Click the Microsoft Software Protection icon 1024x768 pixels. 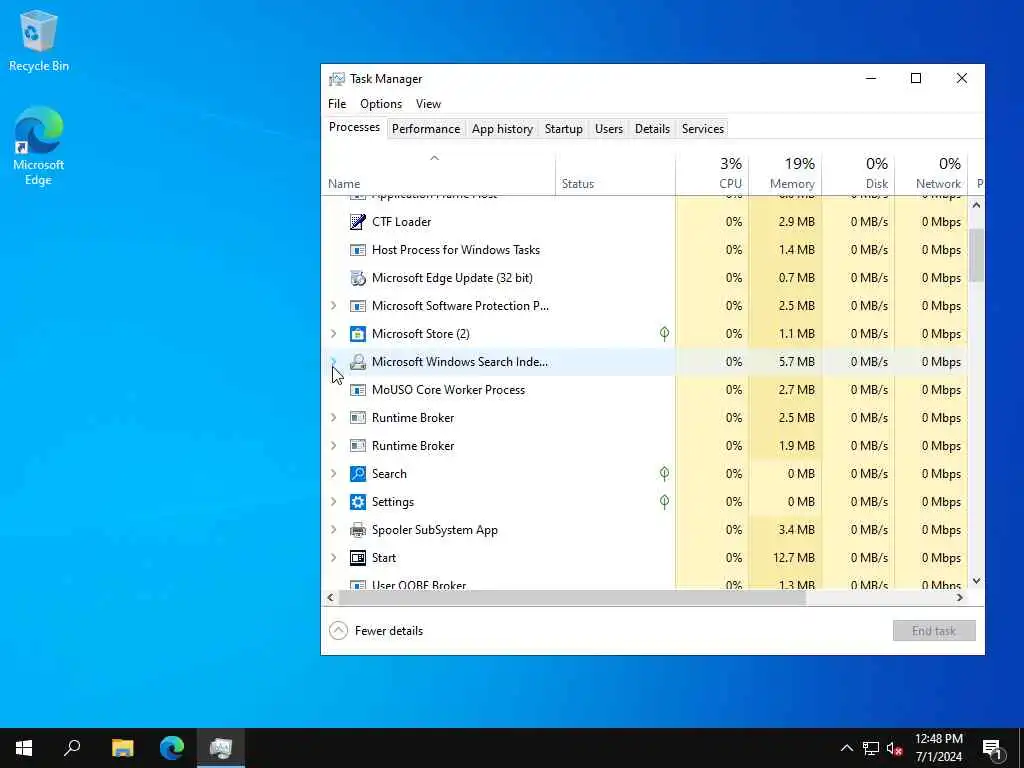357,306
